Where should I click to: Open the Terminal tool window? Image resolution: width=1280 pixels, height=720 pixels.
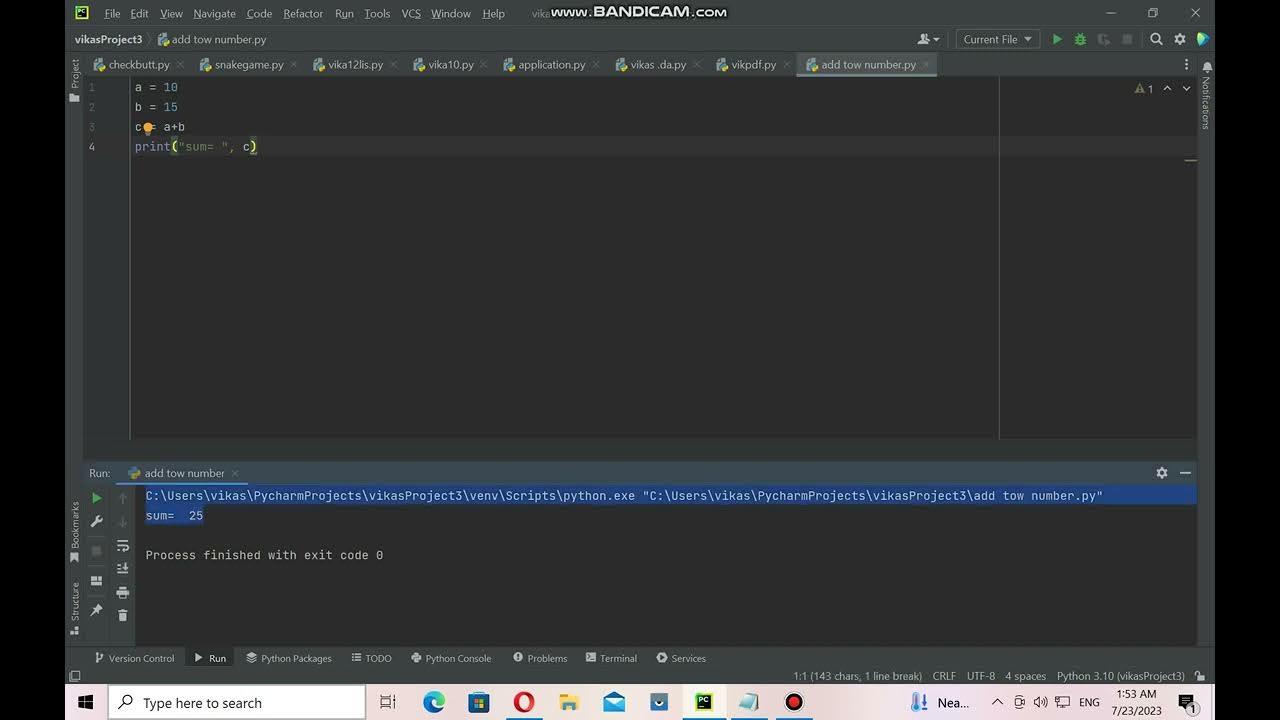[x=611, y=658]
